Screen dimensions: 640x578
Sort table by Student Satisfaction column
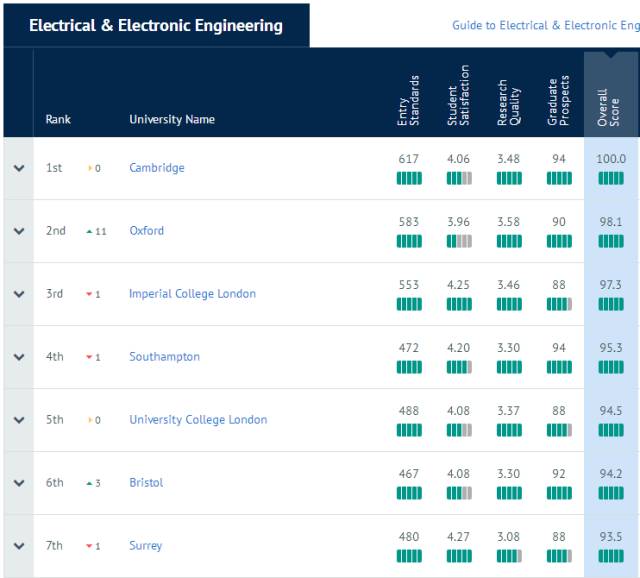458,95
